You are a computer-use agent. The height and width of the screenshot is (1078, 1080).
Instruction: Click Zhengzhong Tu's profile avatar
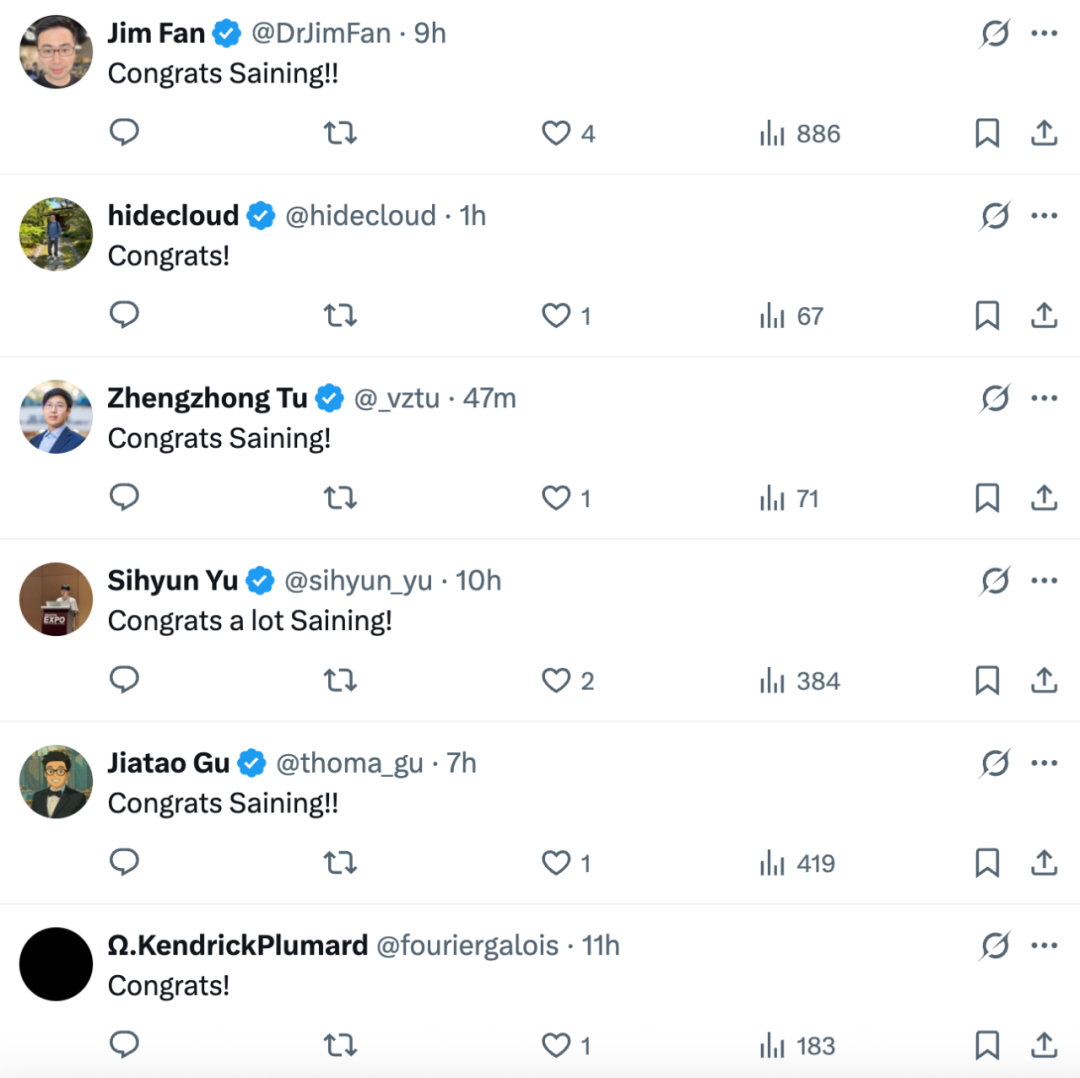(x=56, y=417)
